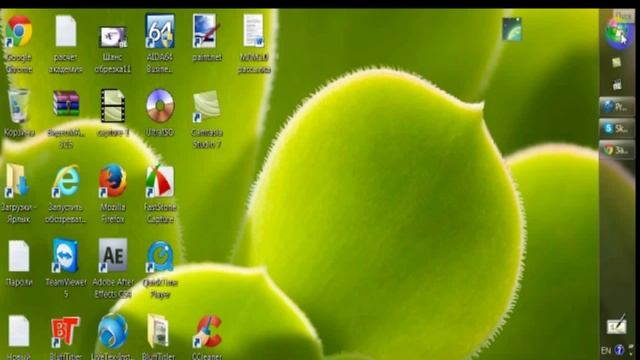This screenshot has height=360, width=640.
Task: Open the blank document icon beside Chrome
Action: (66, 31)
